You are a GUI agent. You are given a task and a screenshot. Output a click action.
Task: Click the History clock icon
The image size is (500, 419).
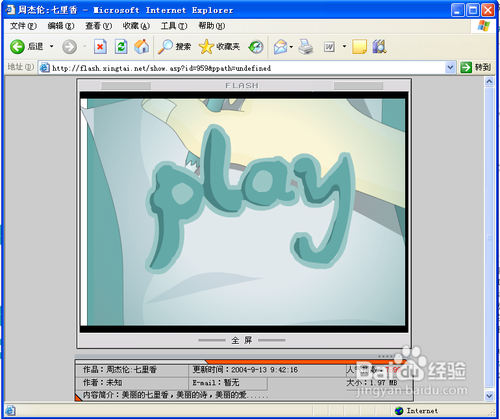pyautogui.click(x=256, y=47)
